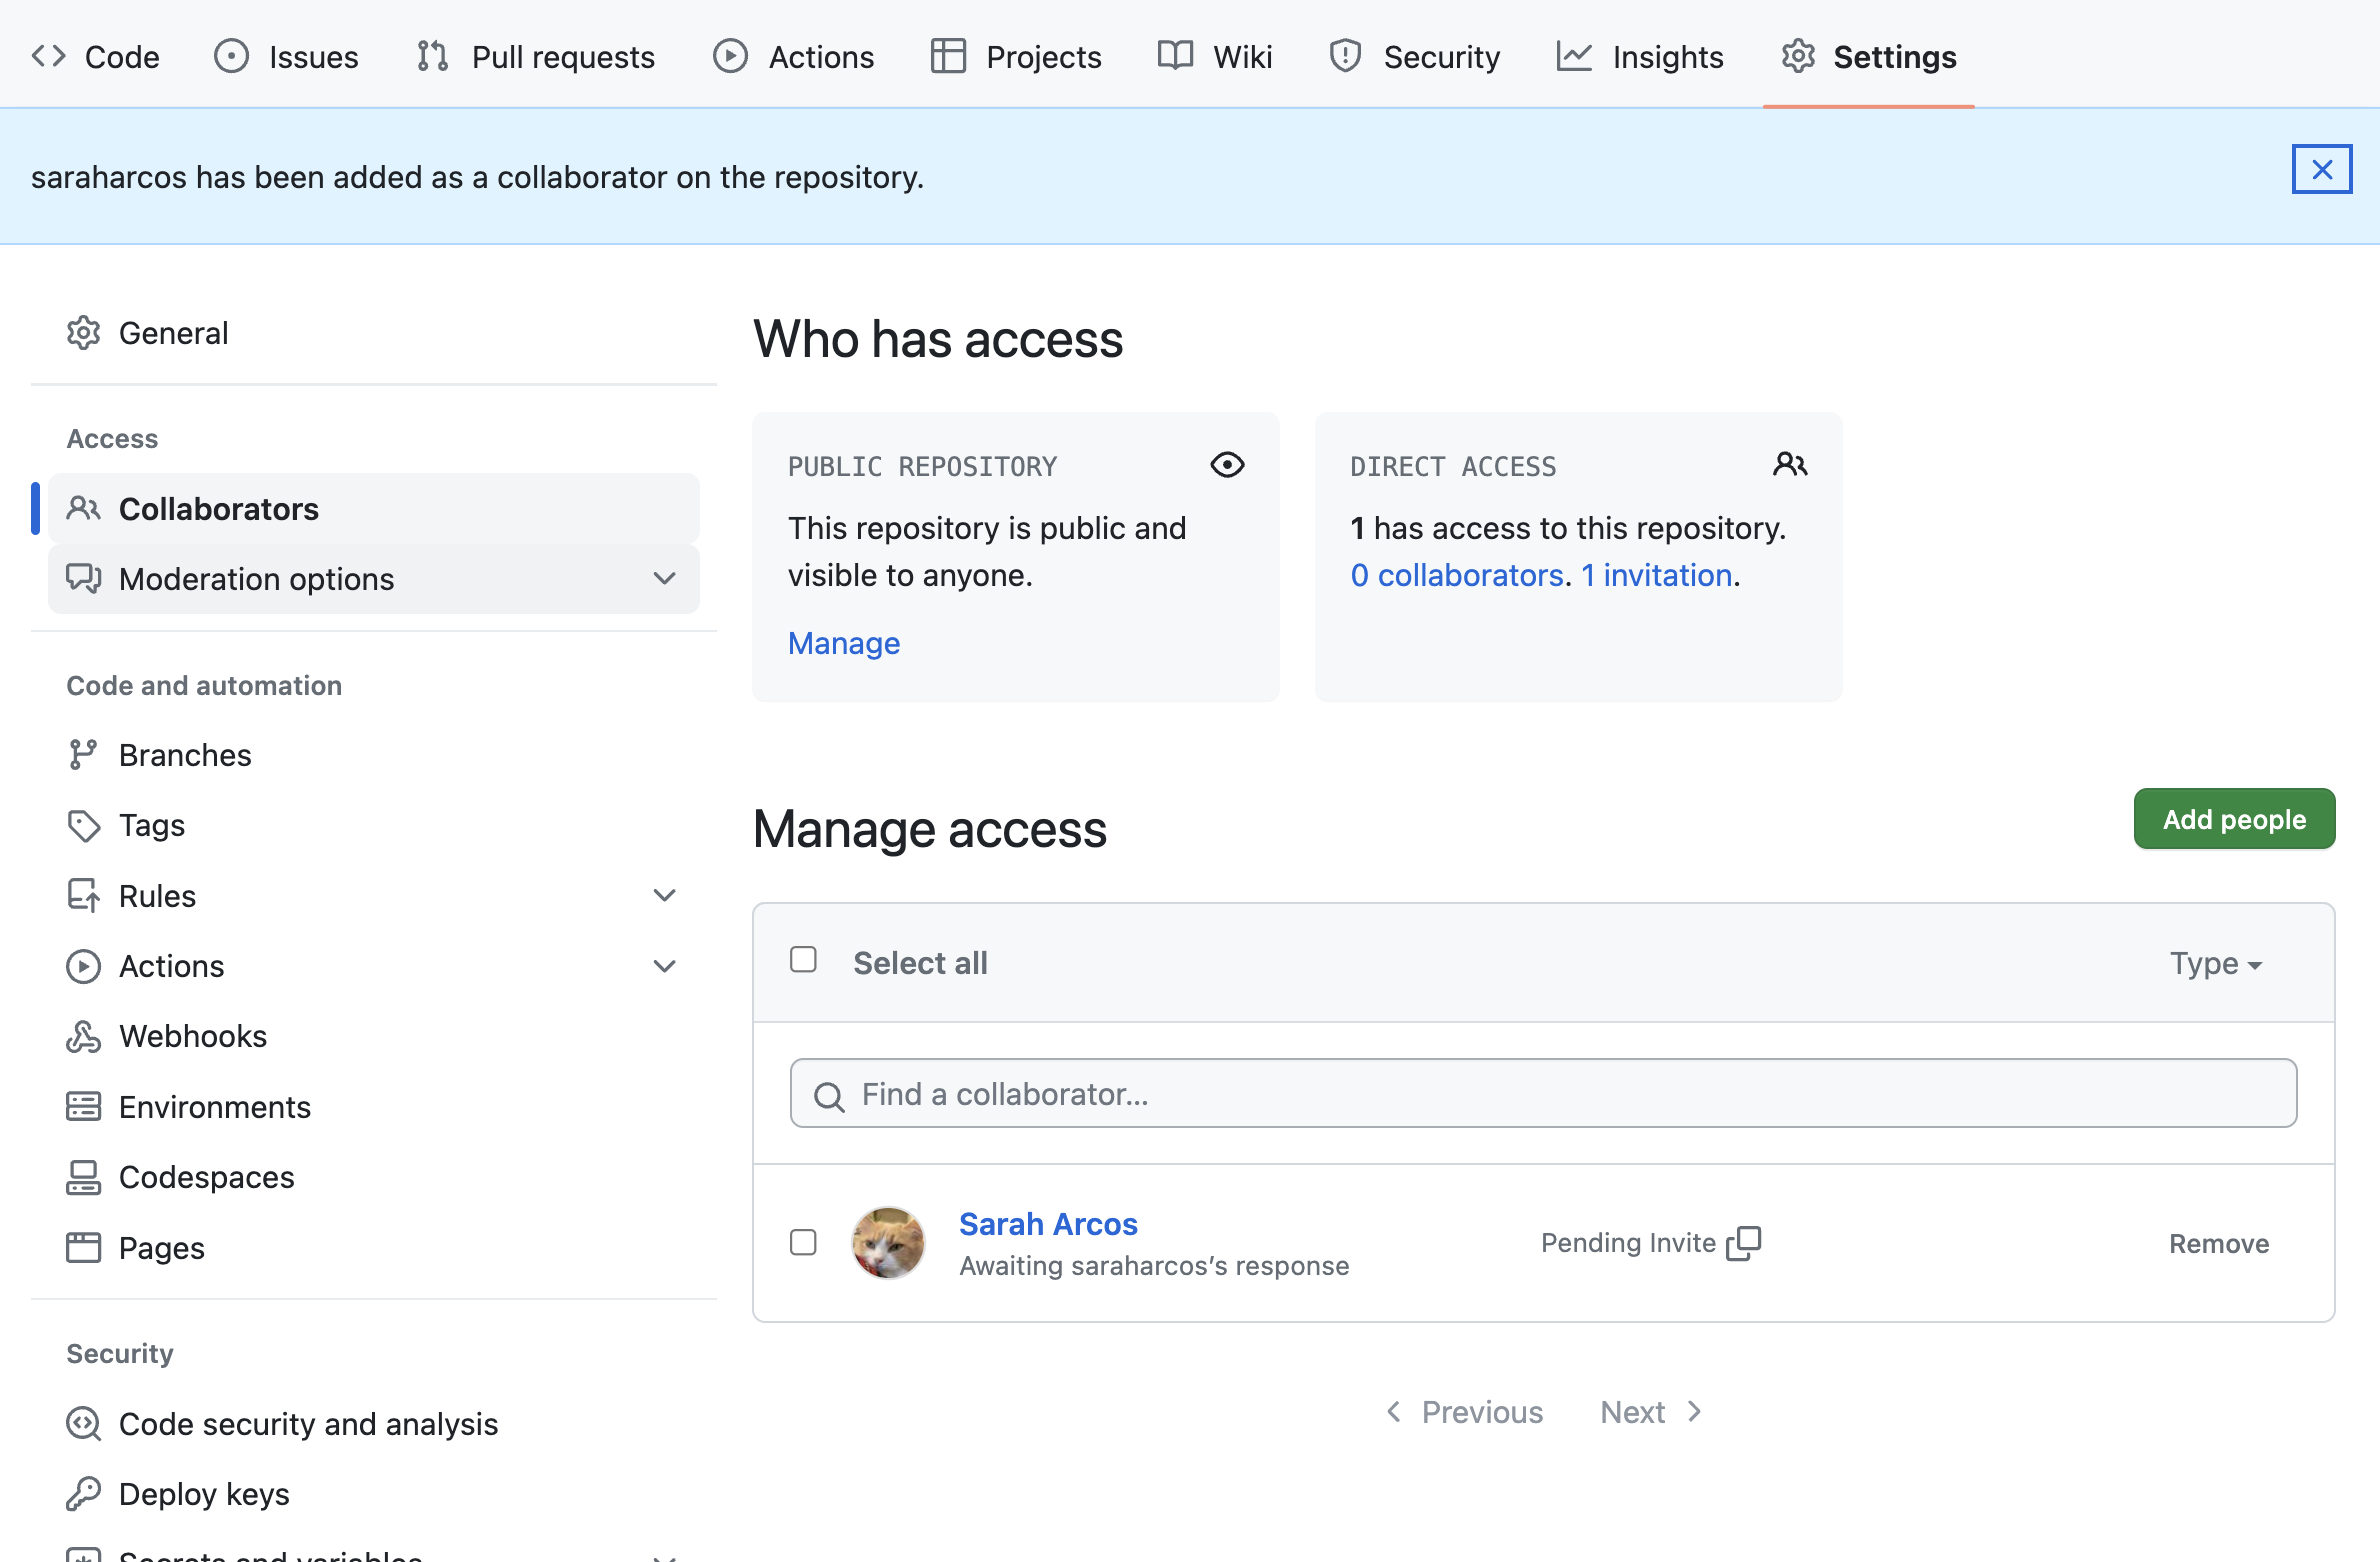
Task: Expand the Rules section chevron
Action: [665, 896]
